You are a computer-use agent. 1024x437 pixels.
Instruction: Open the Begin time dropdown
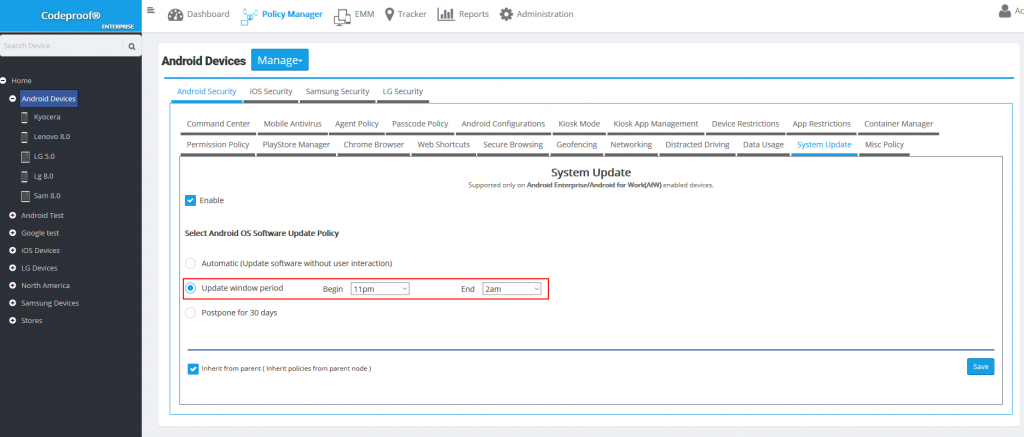380,289
